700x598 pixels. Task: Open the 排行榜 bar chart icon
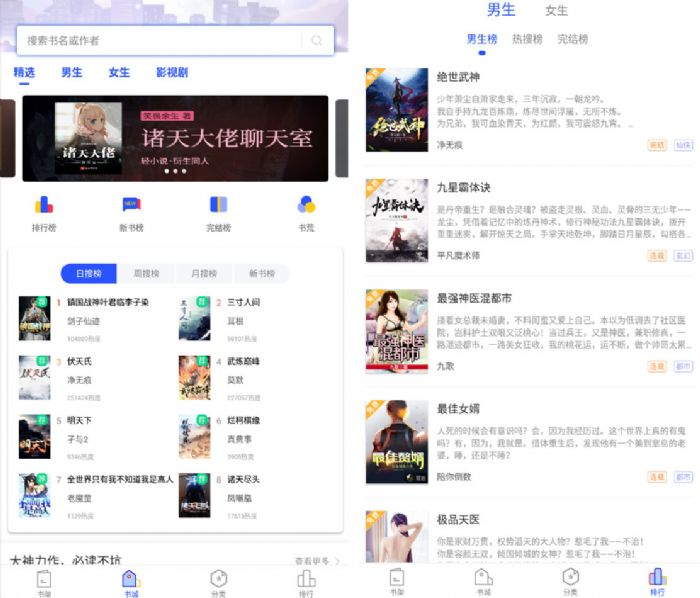click(x=44, y=205)
